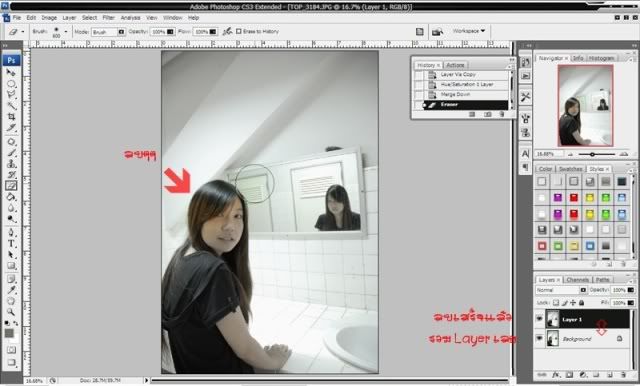The width and height of the screenshot is (640, 386).
Task: Open the layer Opacity arrow
Action: (631, 290)
